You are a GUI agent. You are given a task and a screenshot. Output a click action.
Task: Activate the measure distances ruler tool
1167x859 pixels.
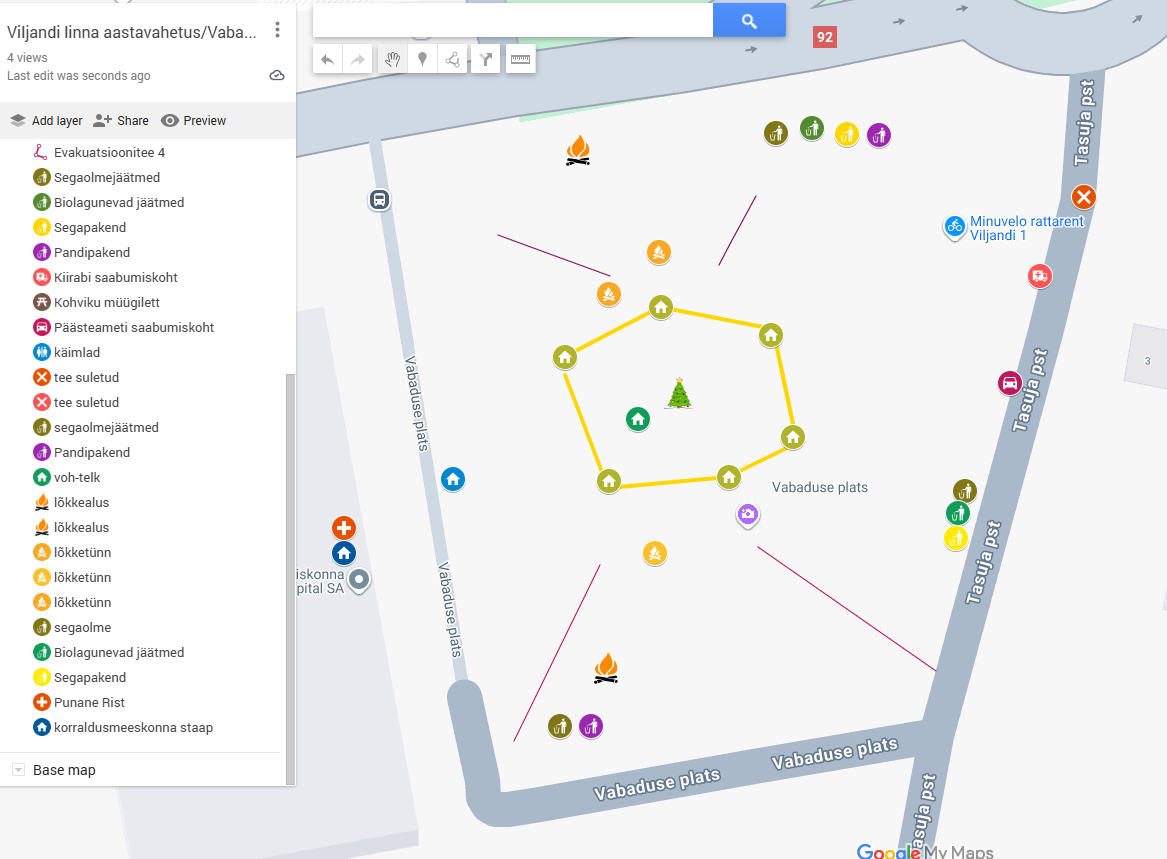[520, 59]
